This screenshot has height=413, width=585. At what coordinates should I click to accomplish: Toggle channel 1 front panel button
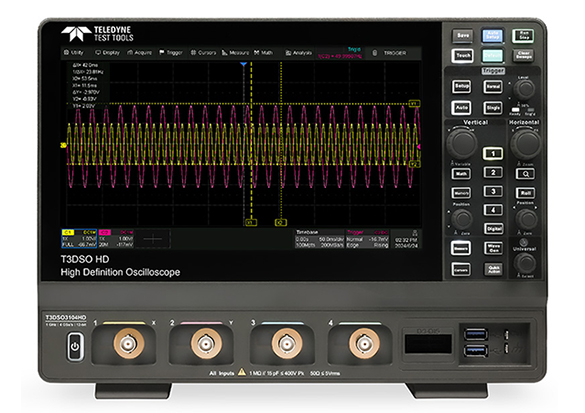coord(493,153)
